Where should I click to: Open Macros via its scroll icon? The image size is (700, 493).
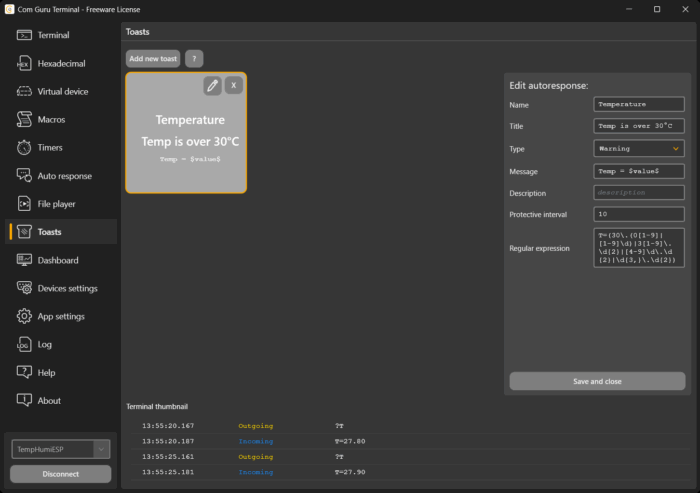click(x=24, y=119)
